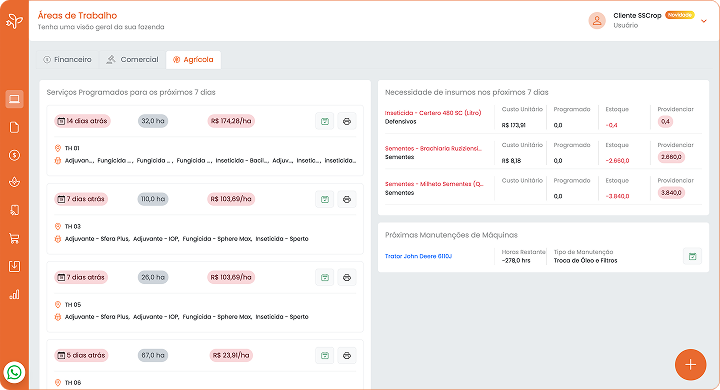Screen dimensions: 720x390
Task: Click print icon on 14 dias atrás card
Action: click(x=347, y=121)
